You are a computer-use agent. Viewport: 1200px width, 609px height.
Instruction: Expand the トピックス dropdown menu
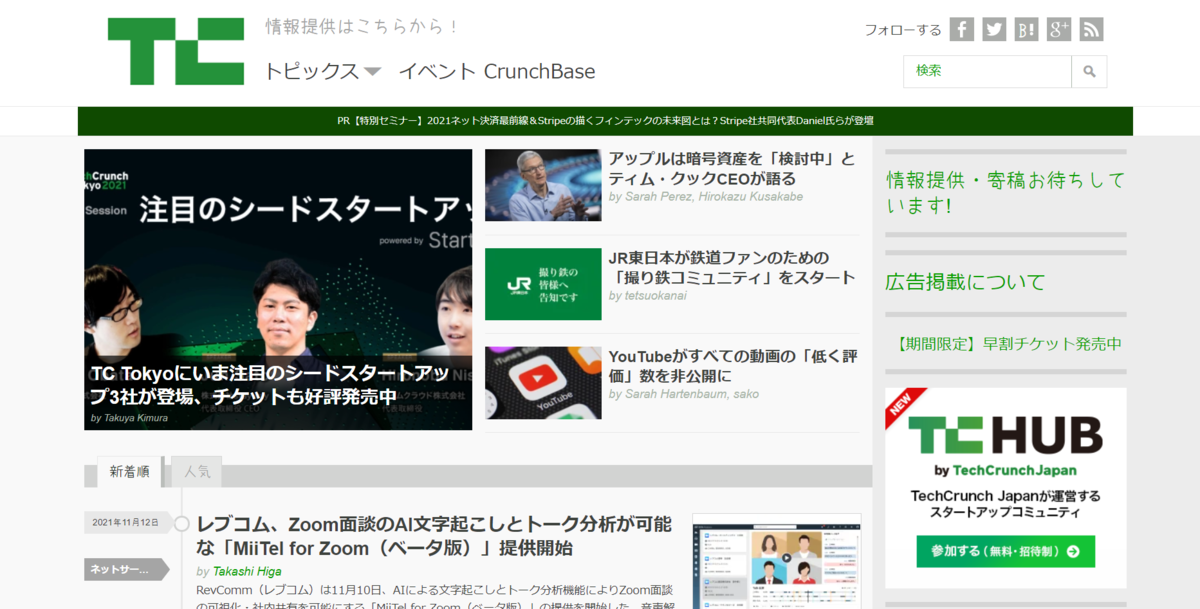[x=322, y=71]
